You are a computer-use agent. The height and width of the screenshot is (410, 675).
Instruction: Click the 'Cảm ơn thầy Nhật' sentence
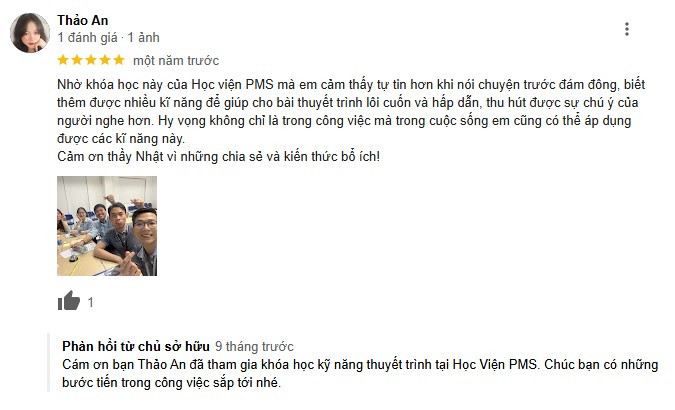coord(219,156)
